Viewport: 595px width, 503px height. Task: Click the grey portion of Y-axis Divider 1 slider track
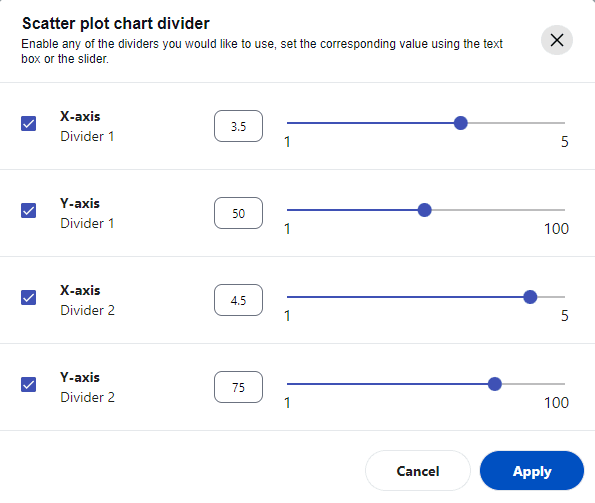coord(498,210)
